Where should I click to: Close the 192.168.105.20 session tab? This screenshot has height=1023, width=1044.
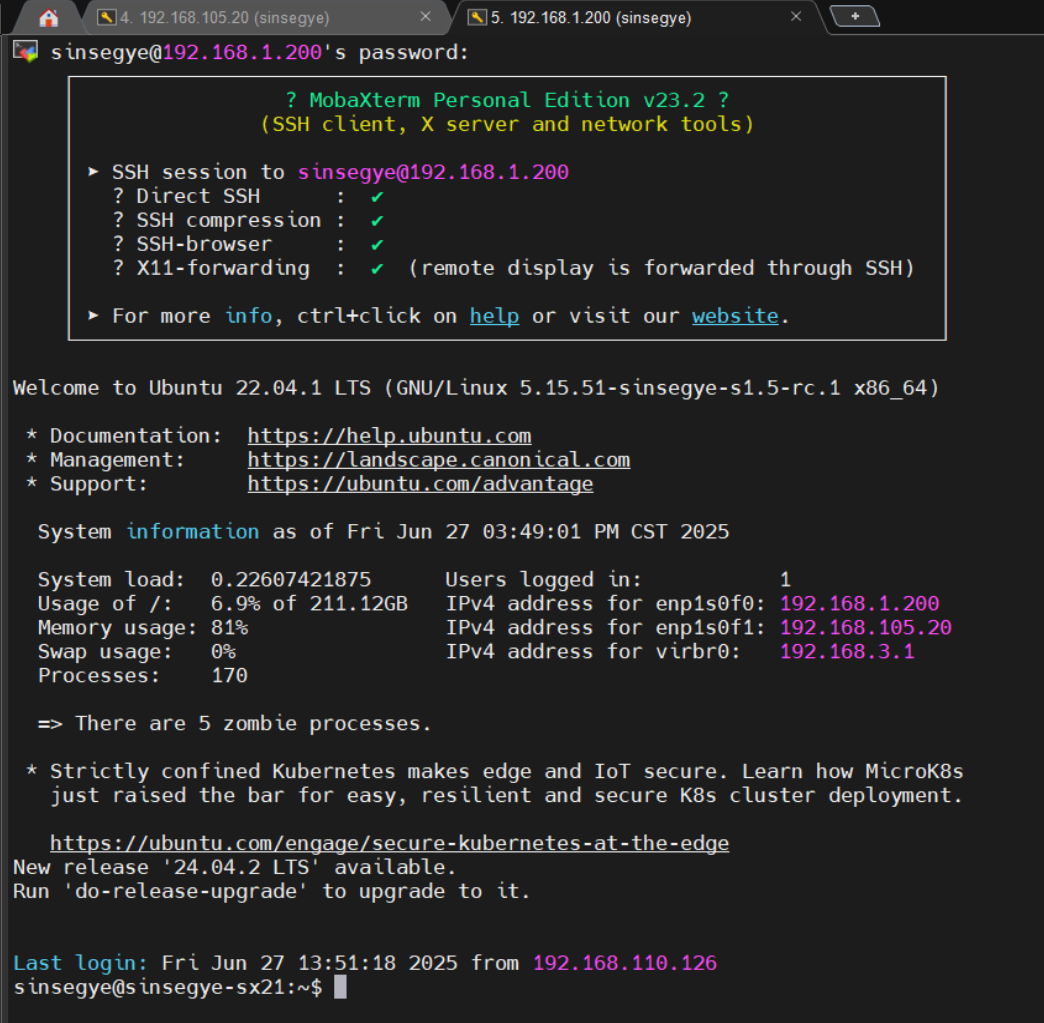point(425,17)
